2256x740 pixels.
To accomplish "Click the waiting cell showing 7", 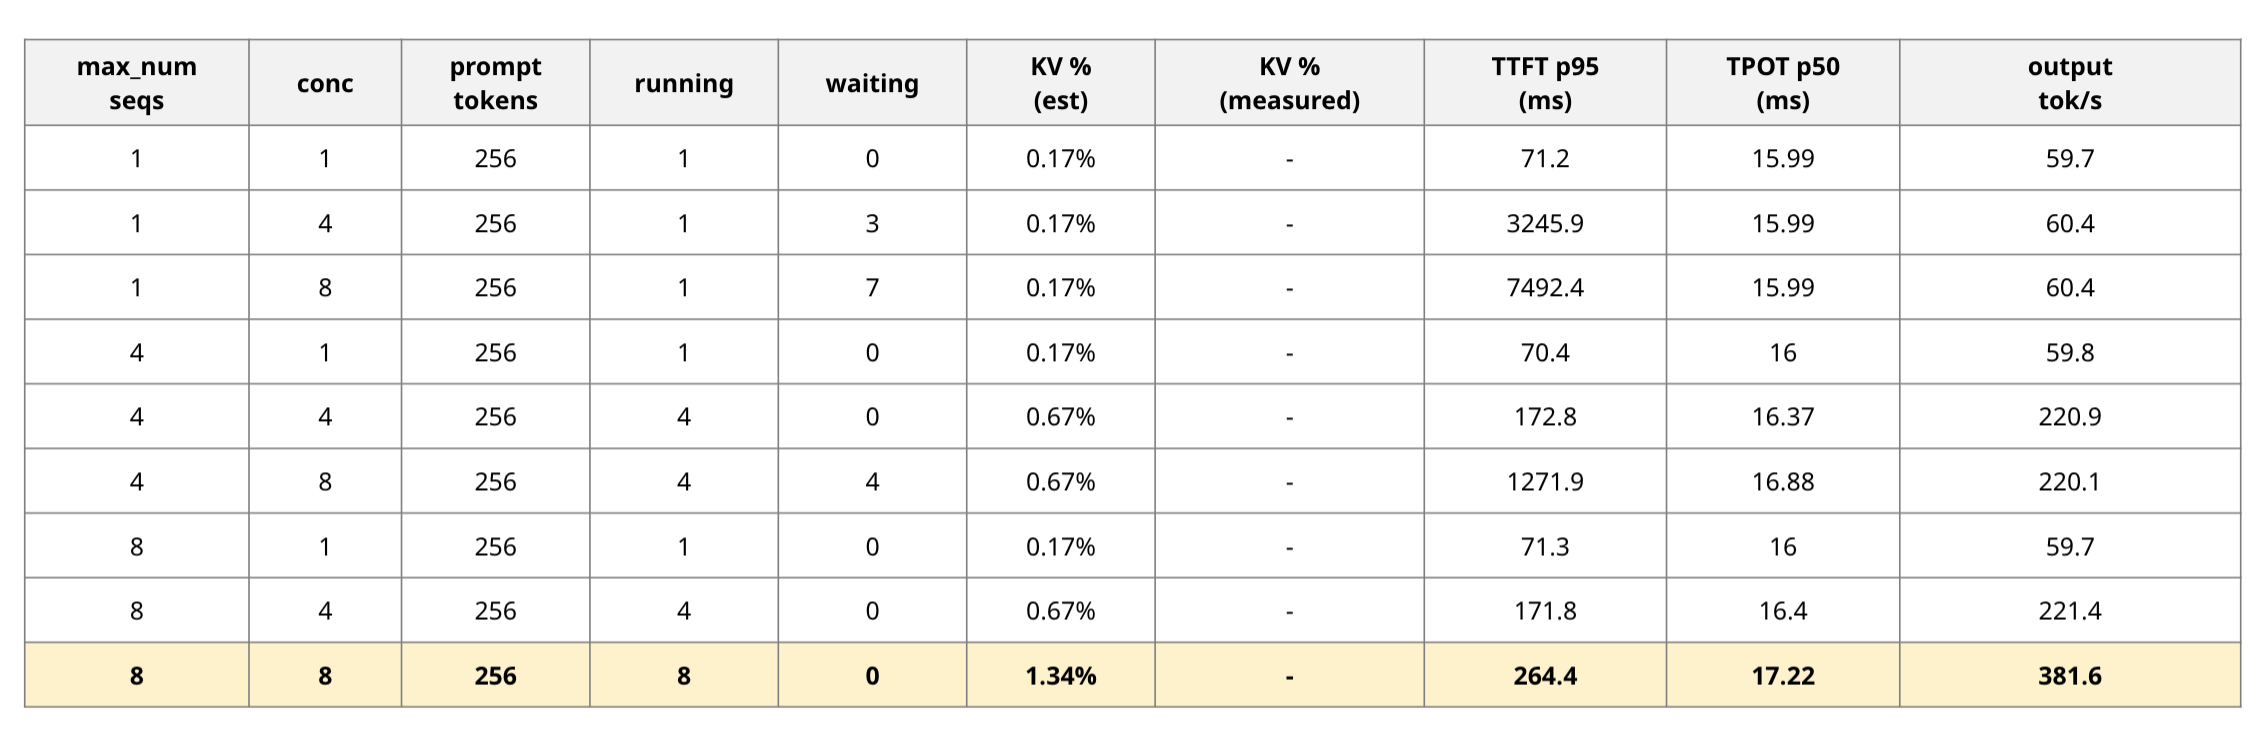I will (x=872, y=288).
